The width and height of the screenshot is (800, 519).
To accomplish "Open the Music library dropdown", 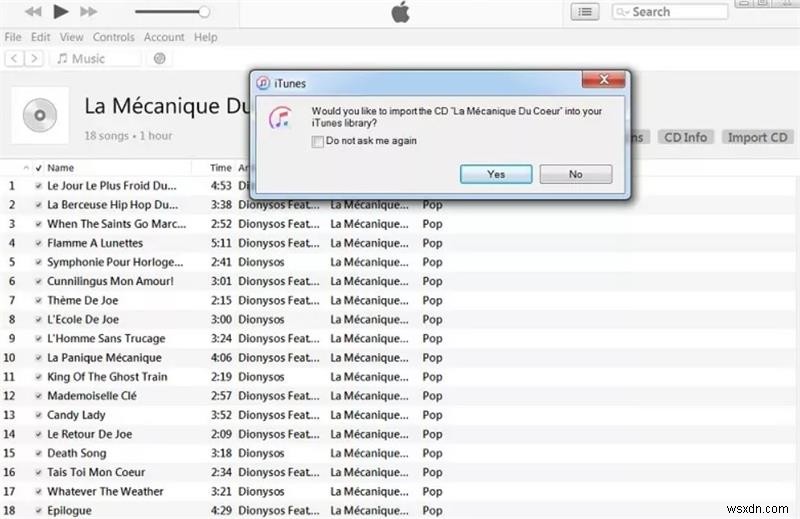I will click(x=95, y=59).
